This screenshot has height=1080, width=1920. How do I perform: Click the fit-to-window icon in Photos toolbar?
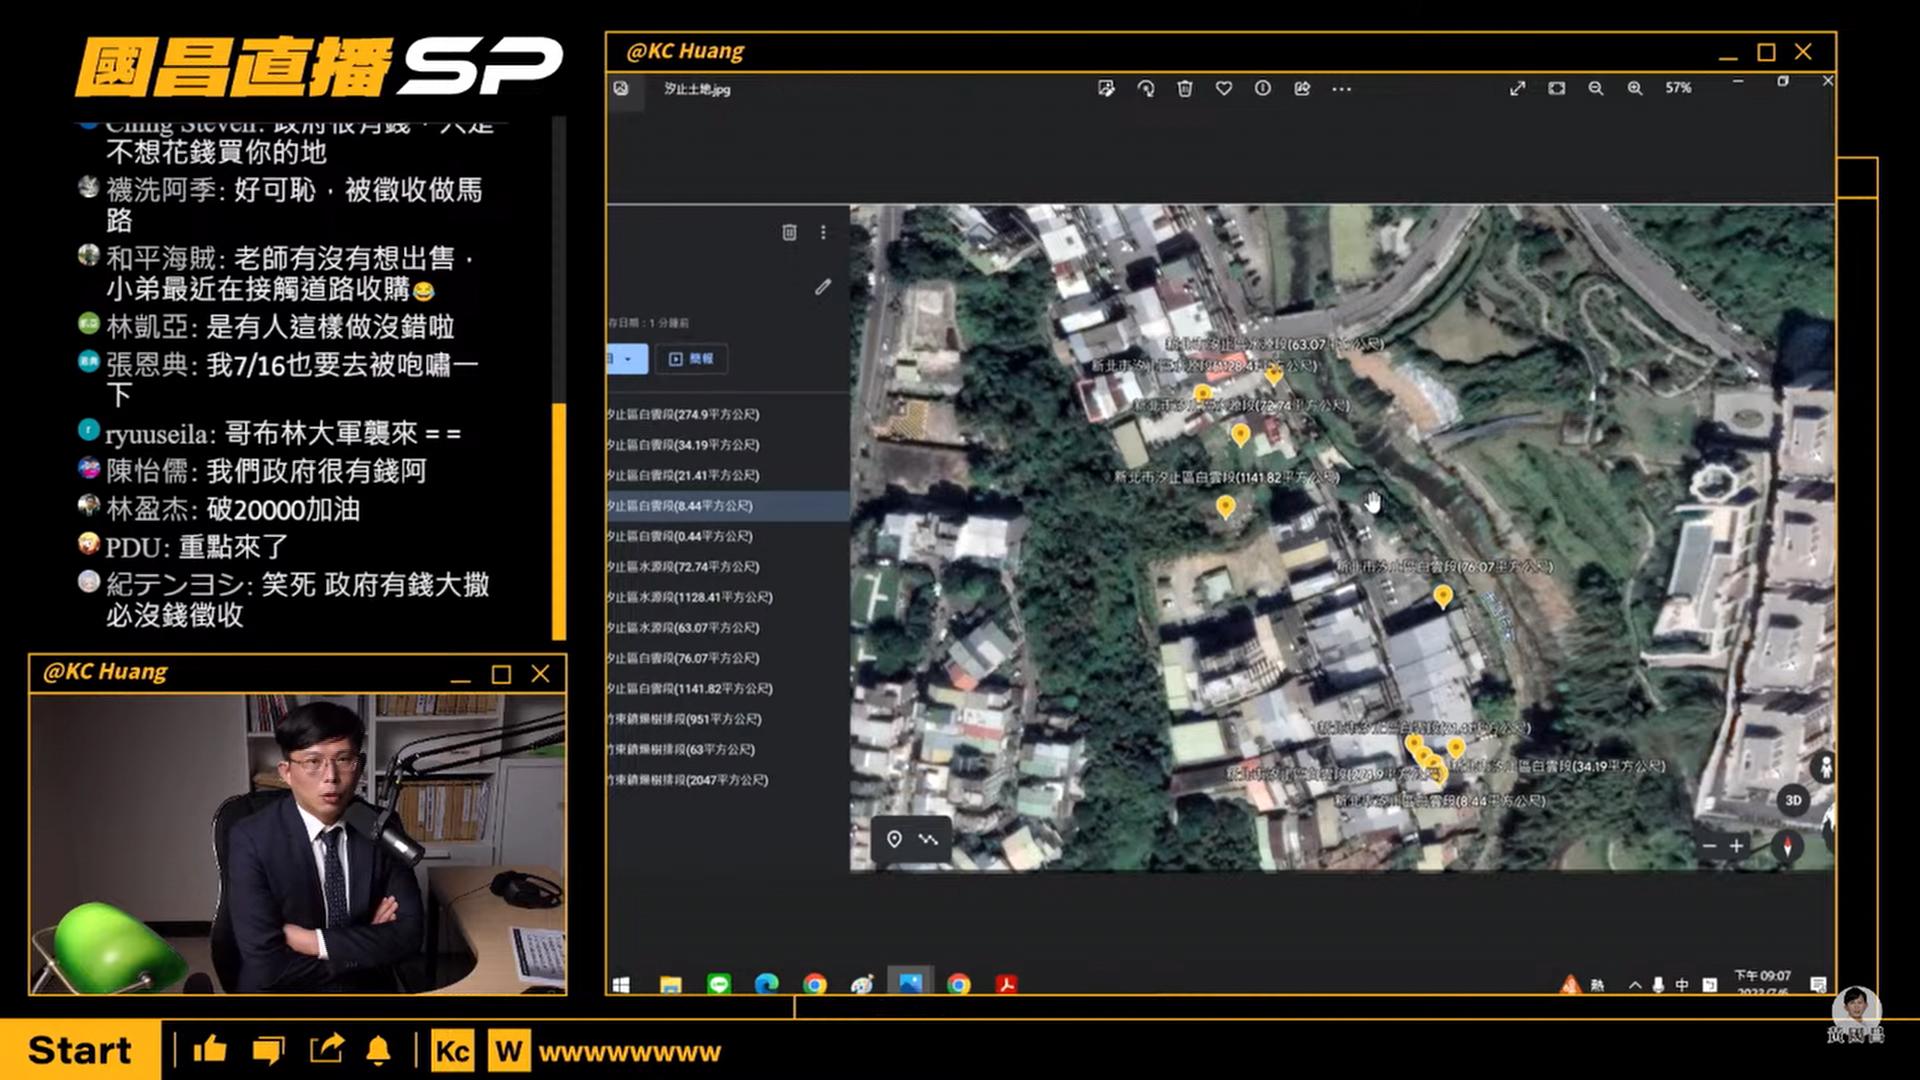[x=1557, y=89]
